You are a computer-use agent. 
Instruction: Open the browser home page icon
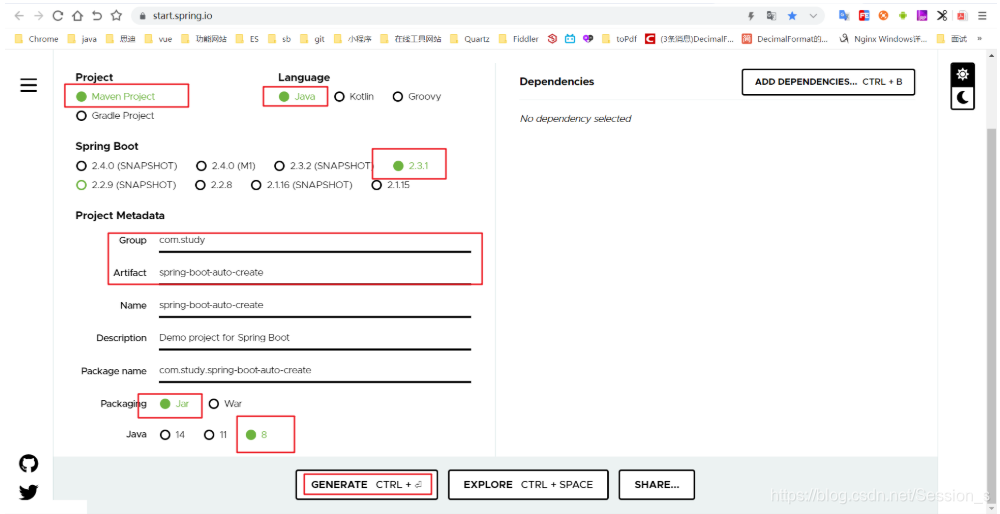pos(77,15)
